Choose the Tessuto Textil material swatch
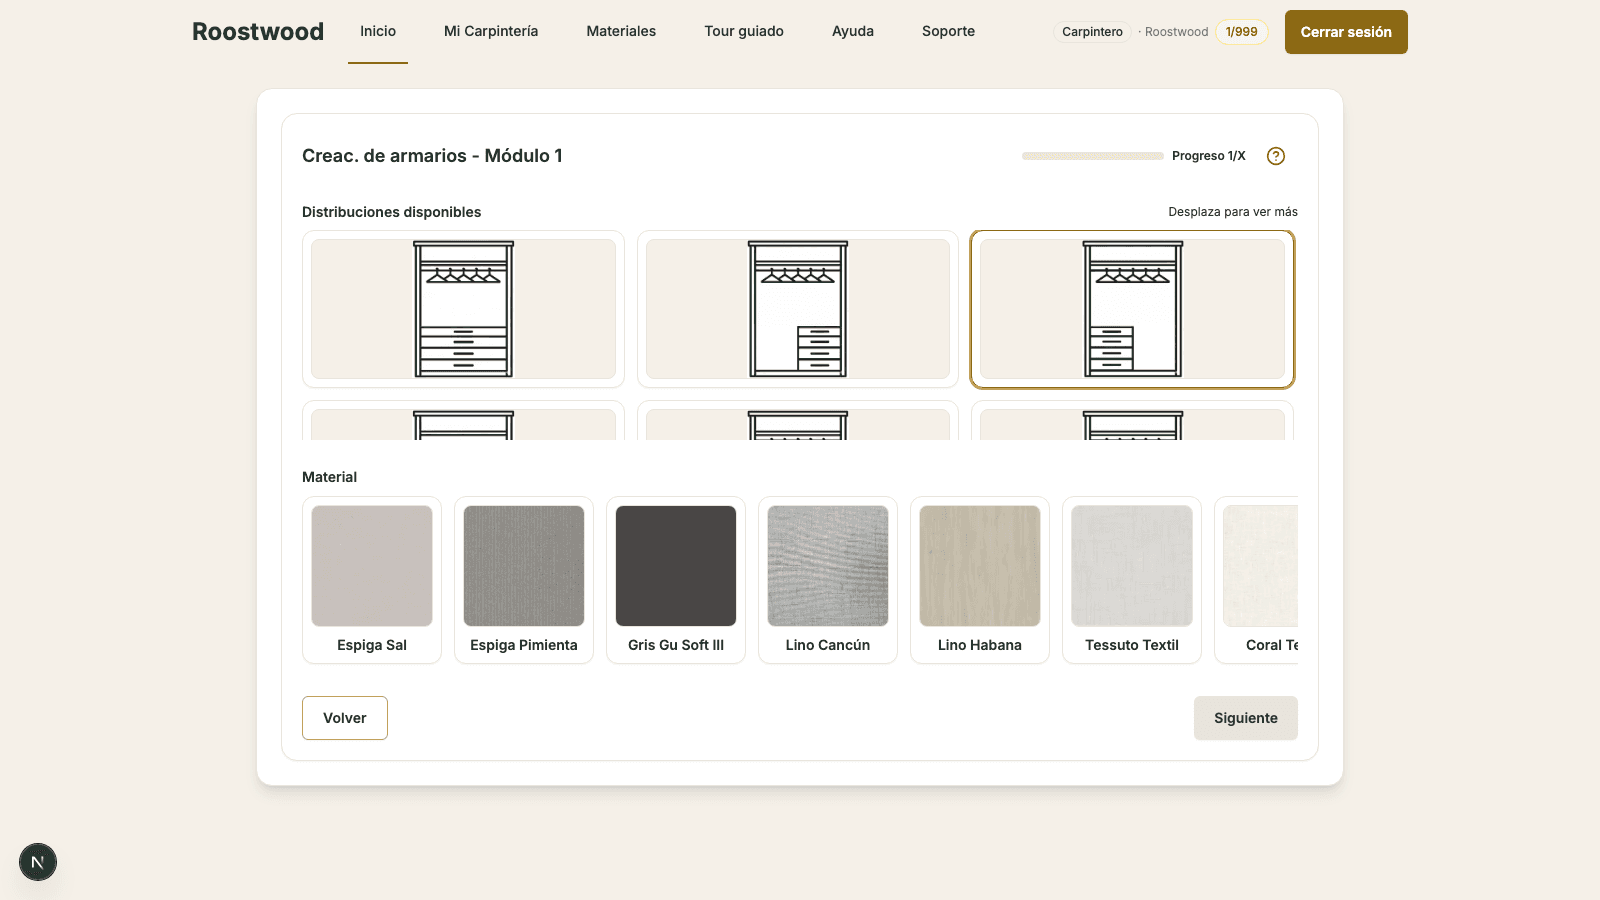Viewport: 1600px width, 900px height. pyautogui.click(x=1132, y=580)
